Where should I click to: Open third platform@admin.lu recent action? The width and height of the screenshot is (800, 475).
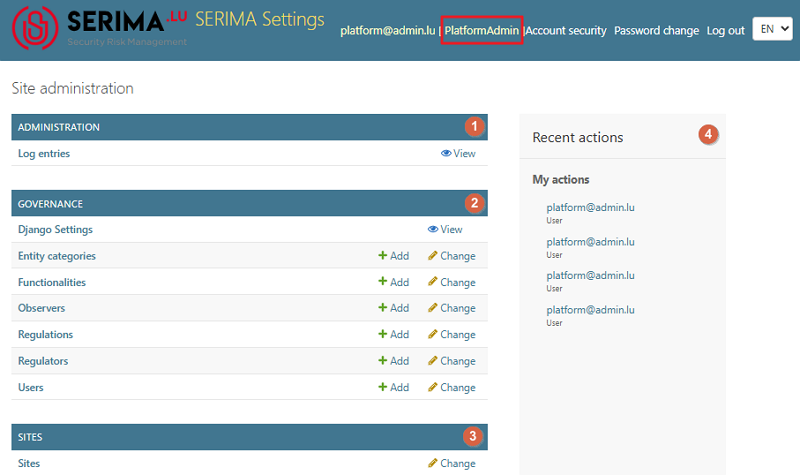tap(590, 276)
